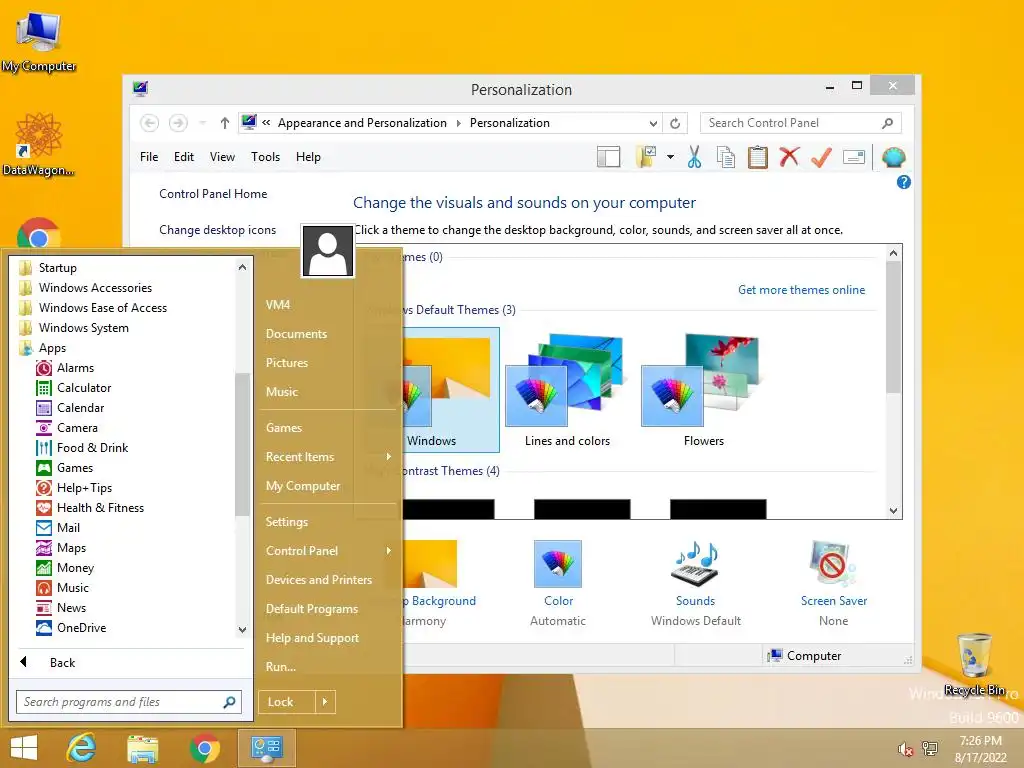Open arrow next to Lock button

point(325,702)
